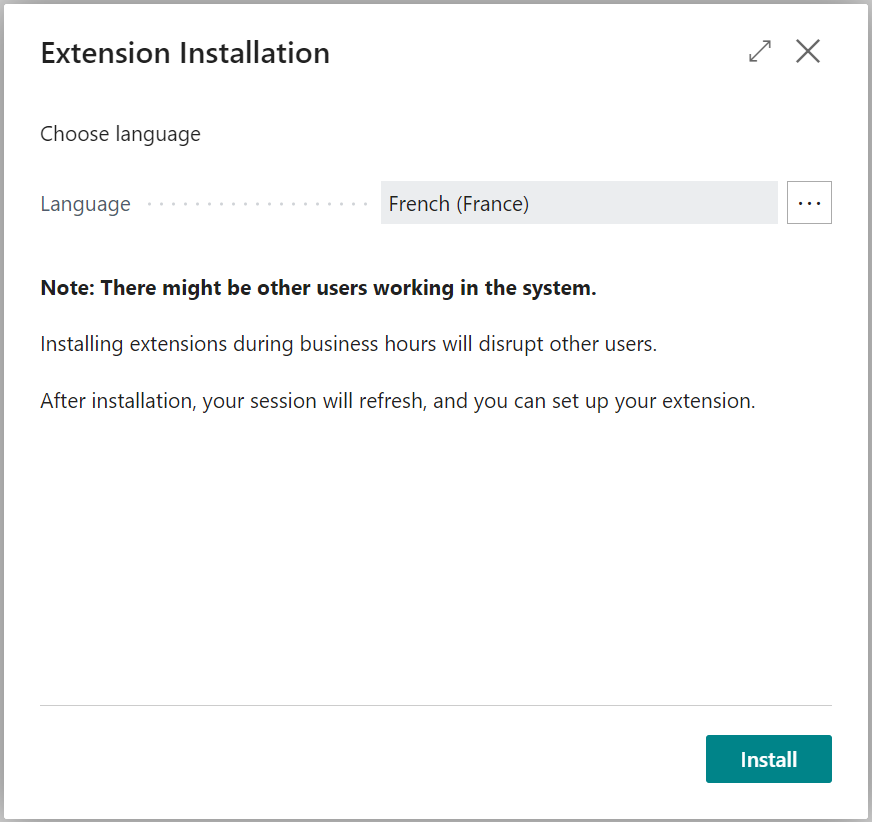Select the Choose language heading
872x822 pixels.
point(120,134)
